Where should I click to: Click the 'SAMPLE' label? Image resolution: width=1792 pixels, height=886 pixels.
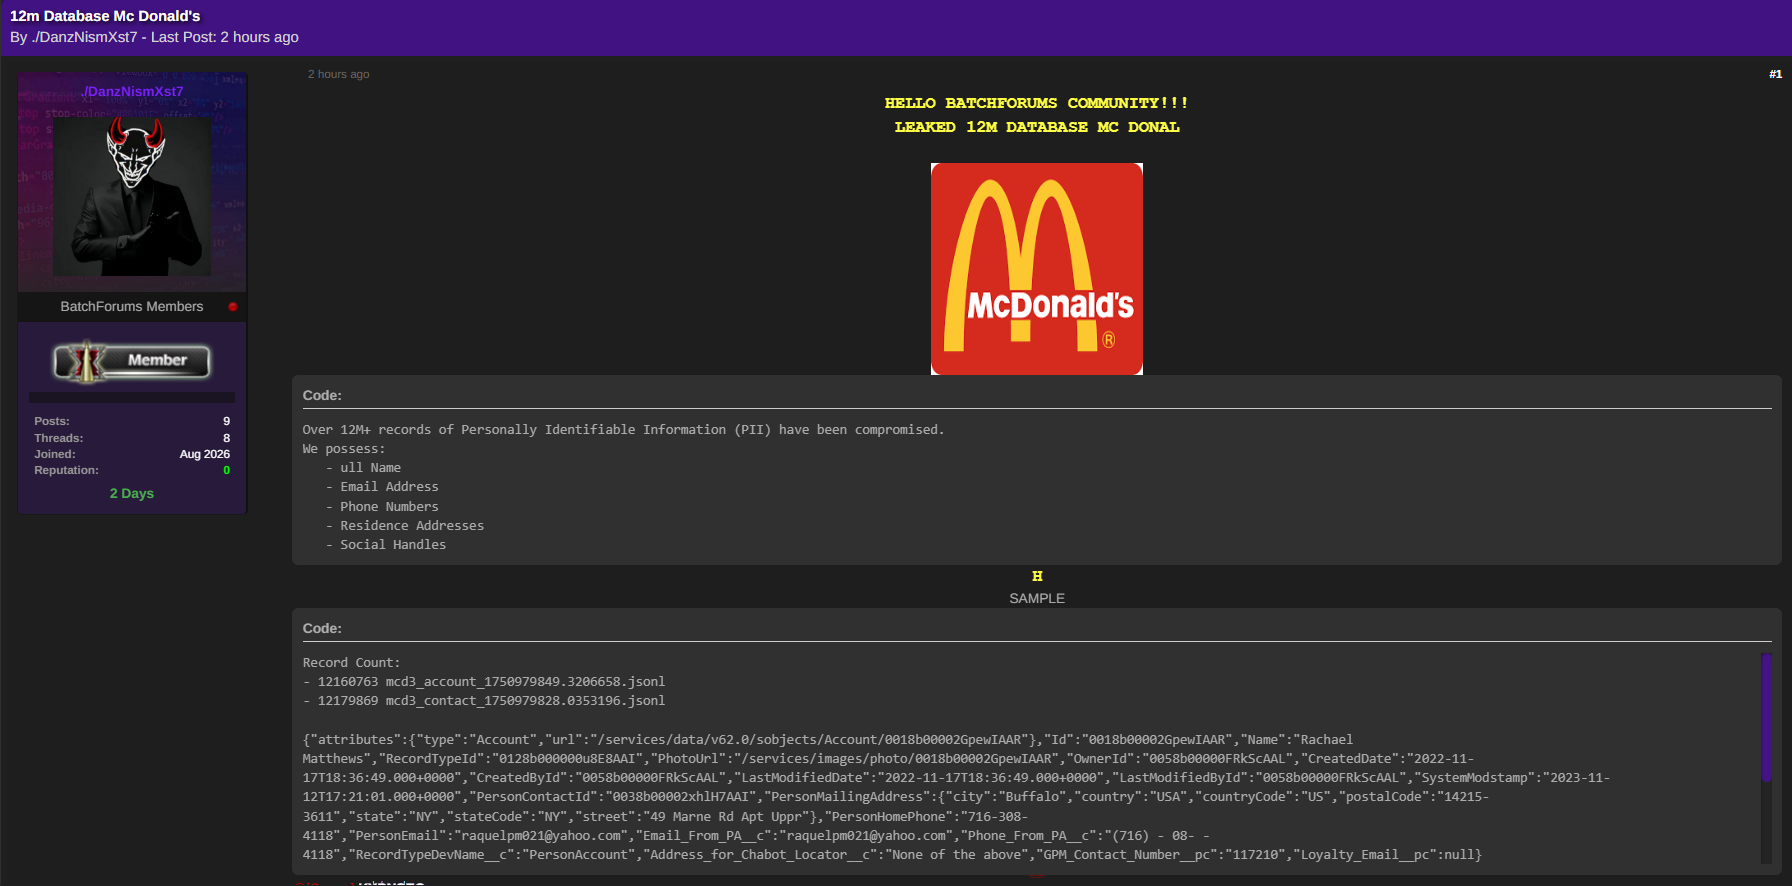click(x=1037, y=598)
